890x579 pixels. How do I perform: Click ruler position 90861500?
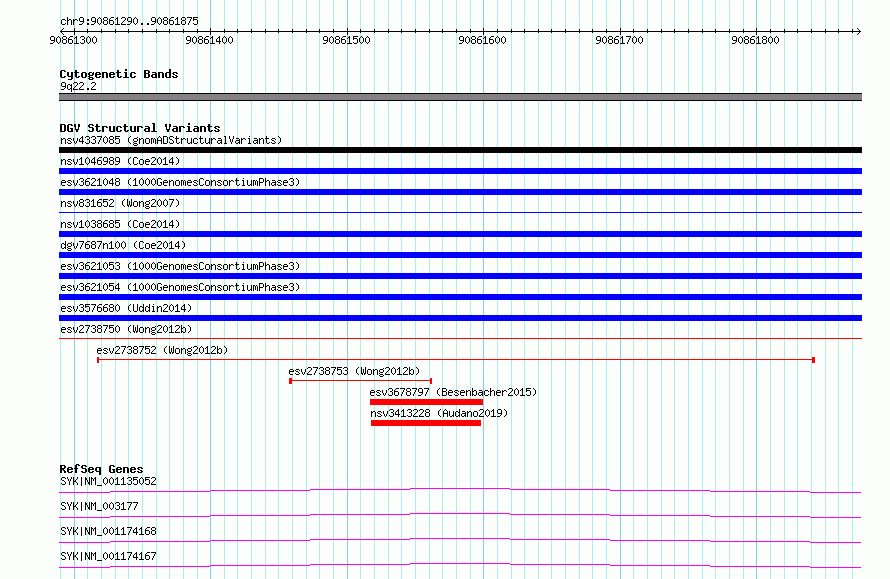[346, 40]
